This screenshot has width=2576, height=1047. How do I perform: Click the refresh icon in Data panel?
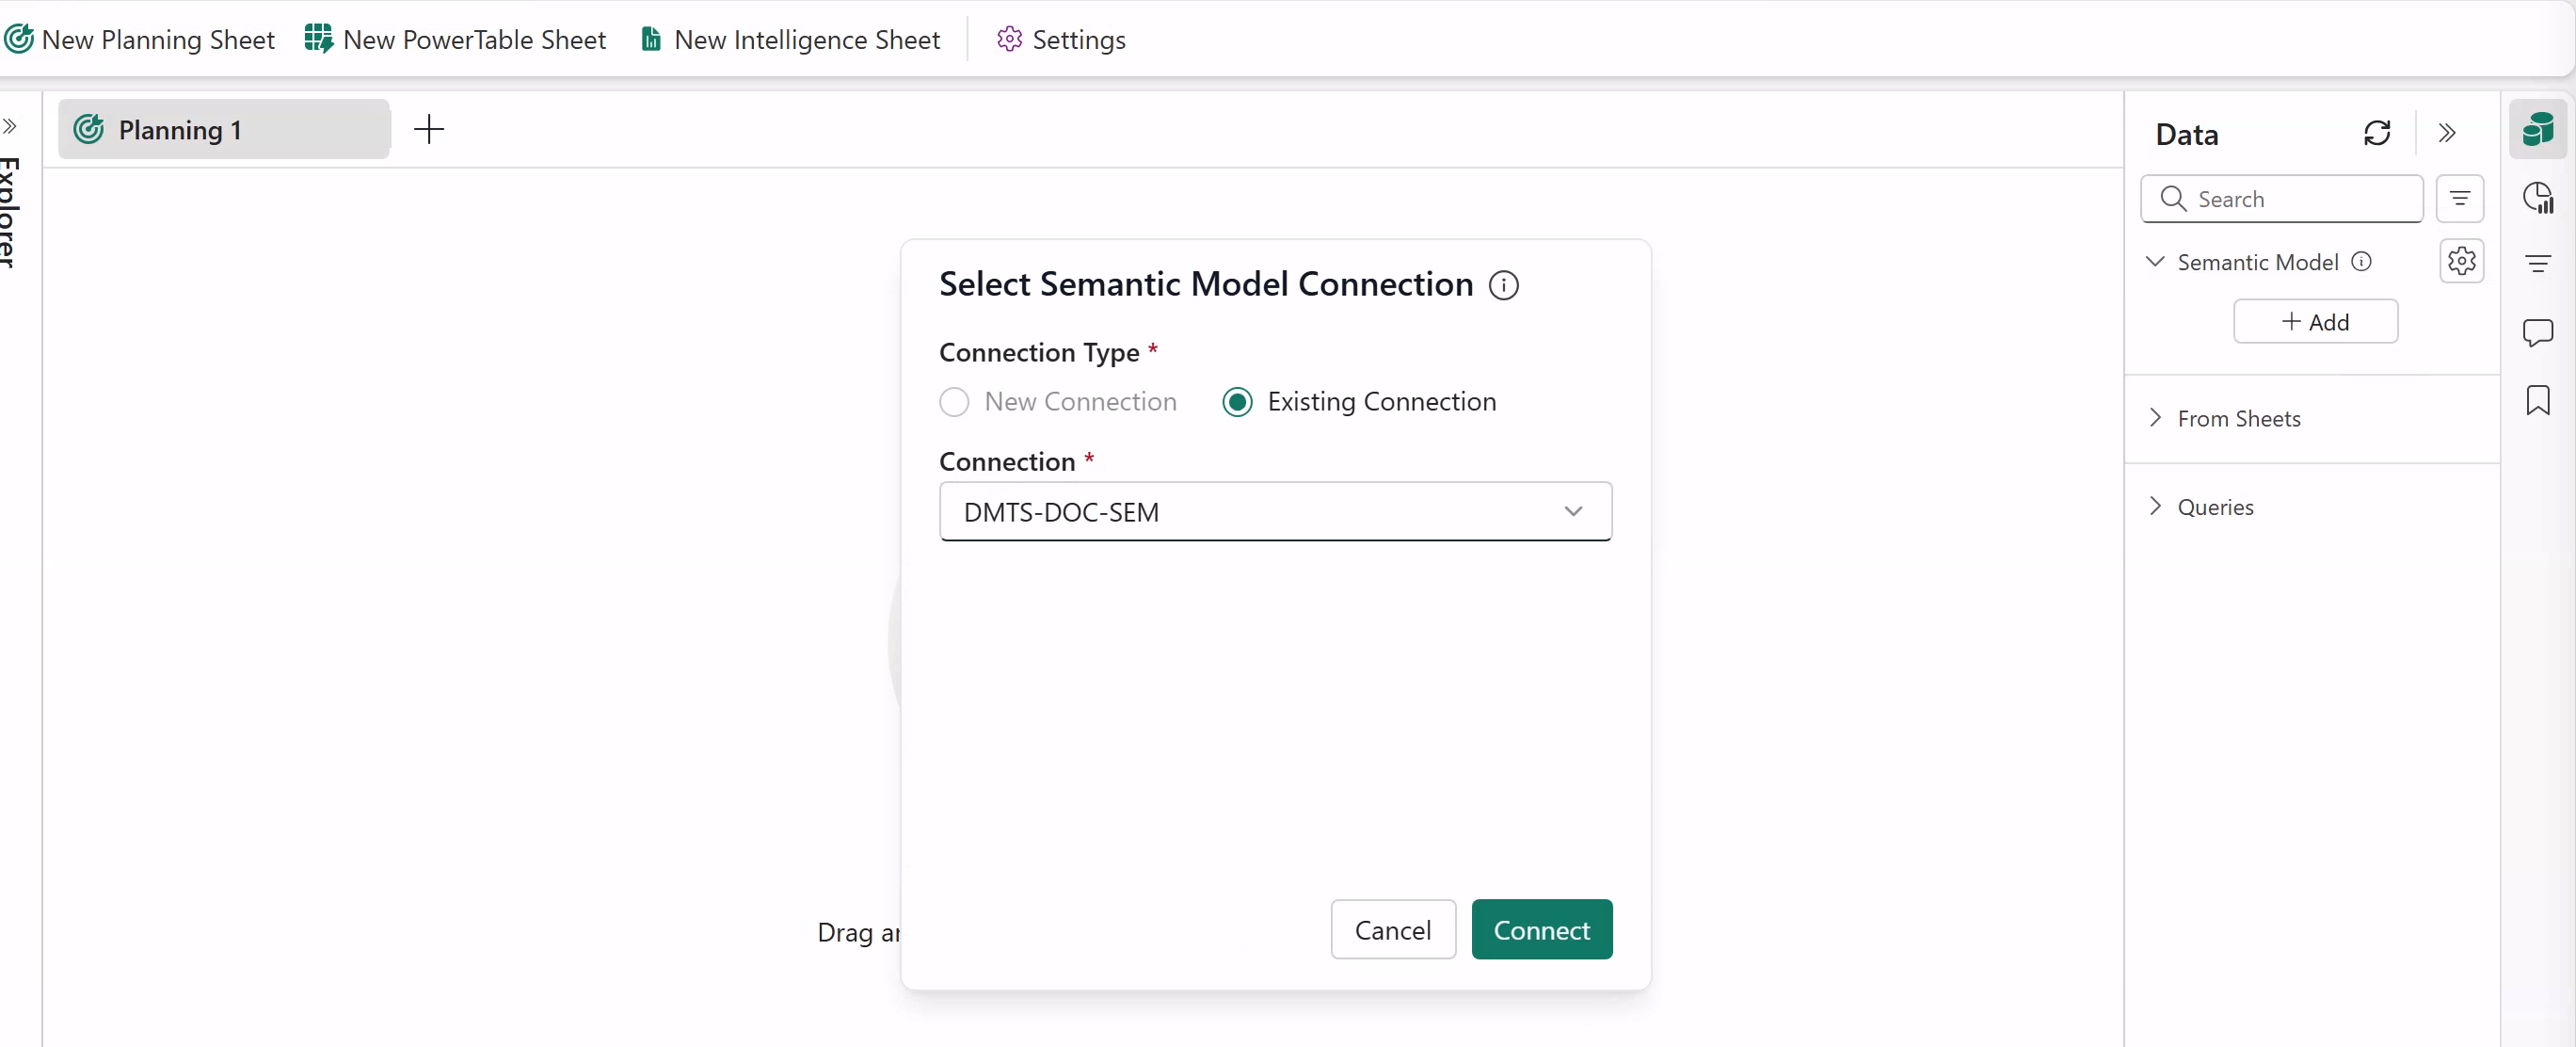click(2376, 133)
